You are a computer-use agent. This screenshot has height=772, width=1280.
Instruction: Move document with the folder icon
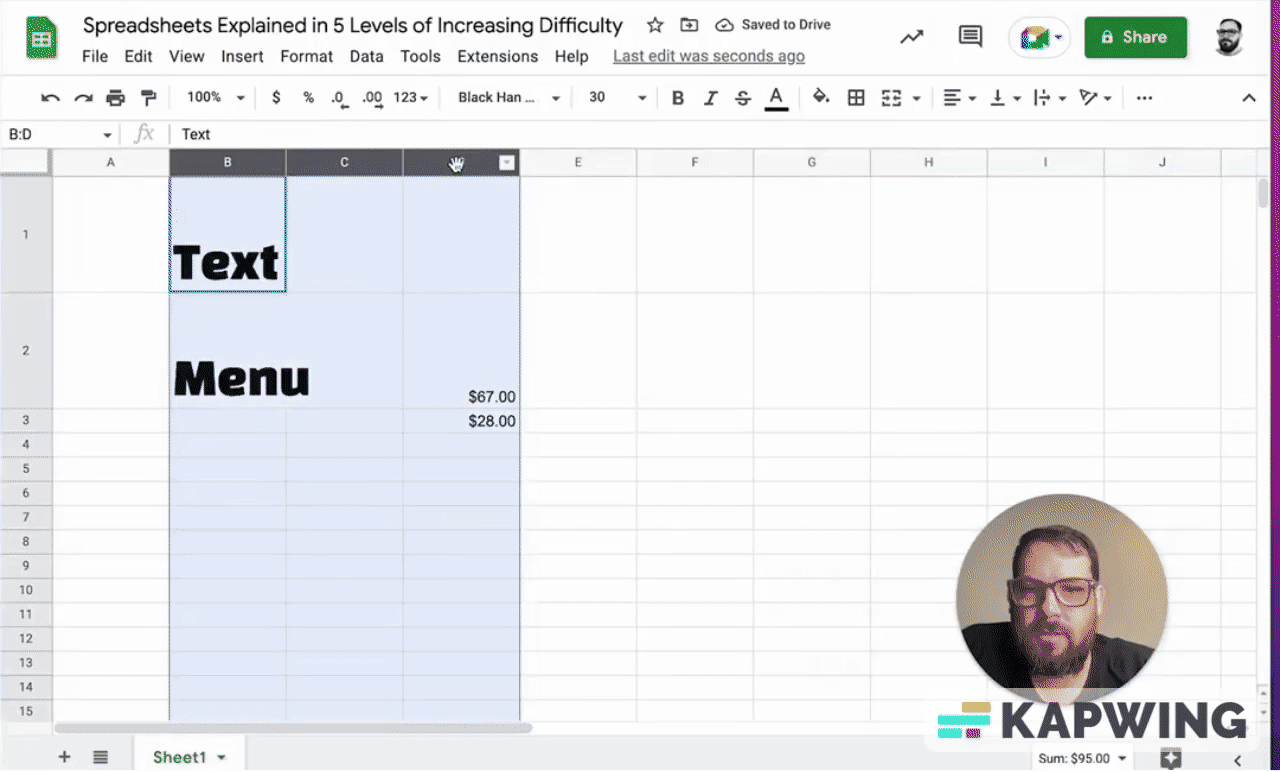click(x=689, y=25)
